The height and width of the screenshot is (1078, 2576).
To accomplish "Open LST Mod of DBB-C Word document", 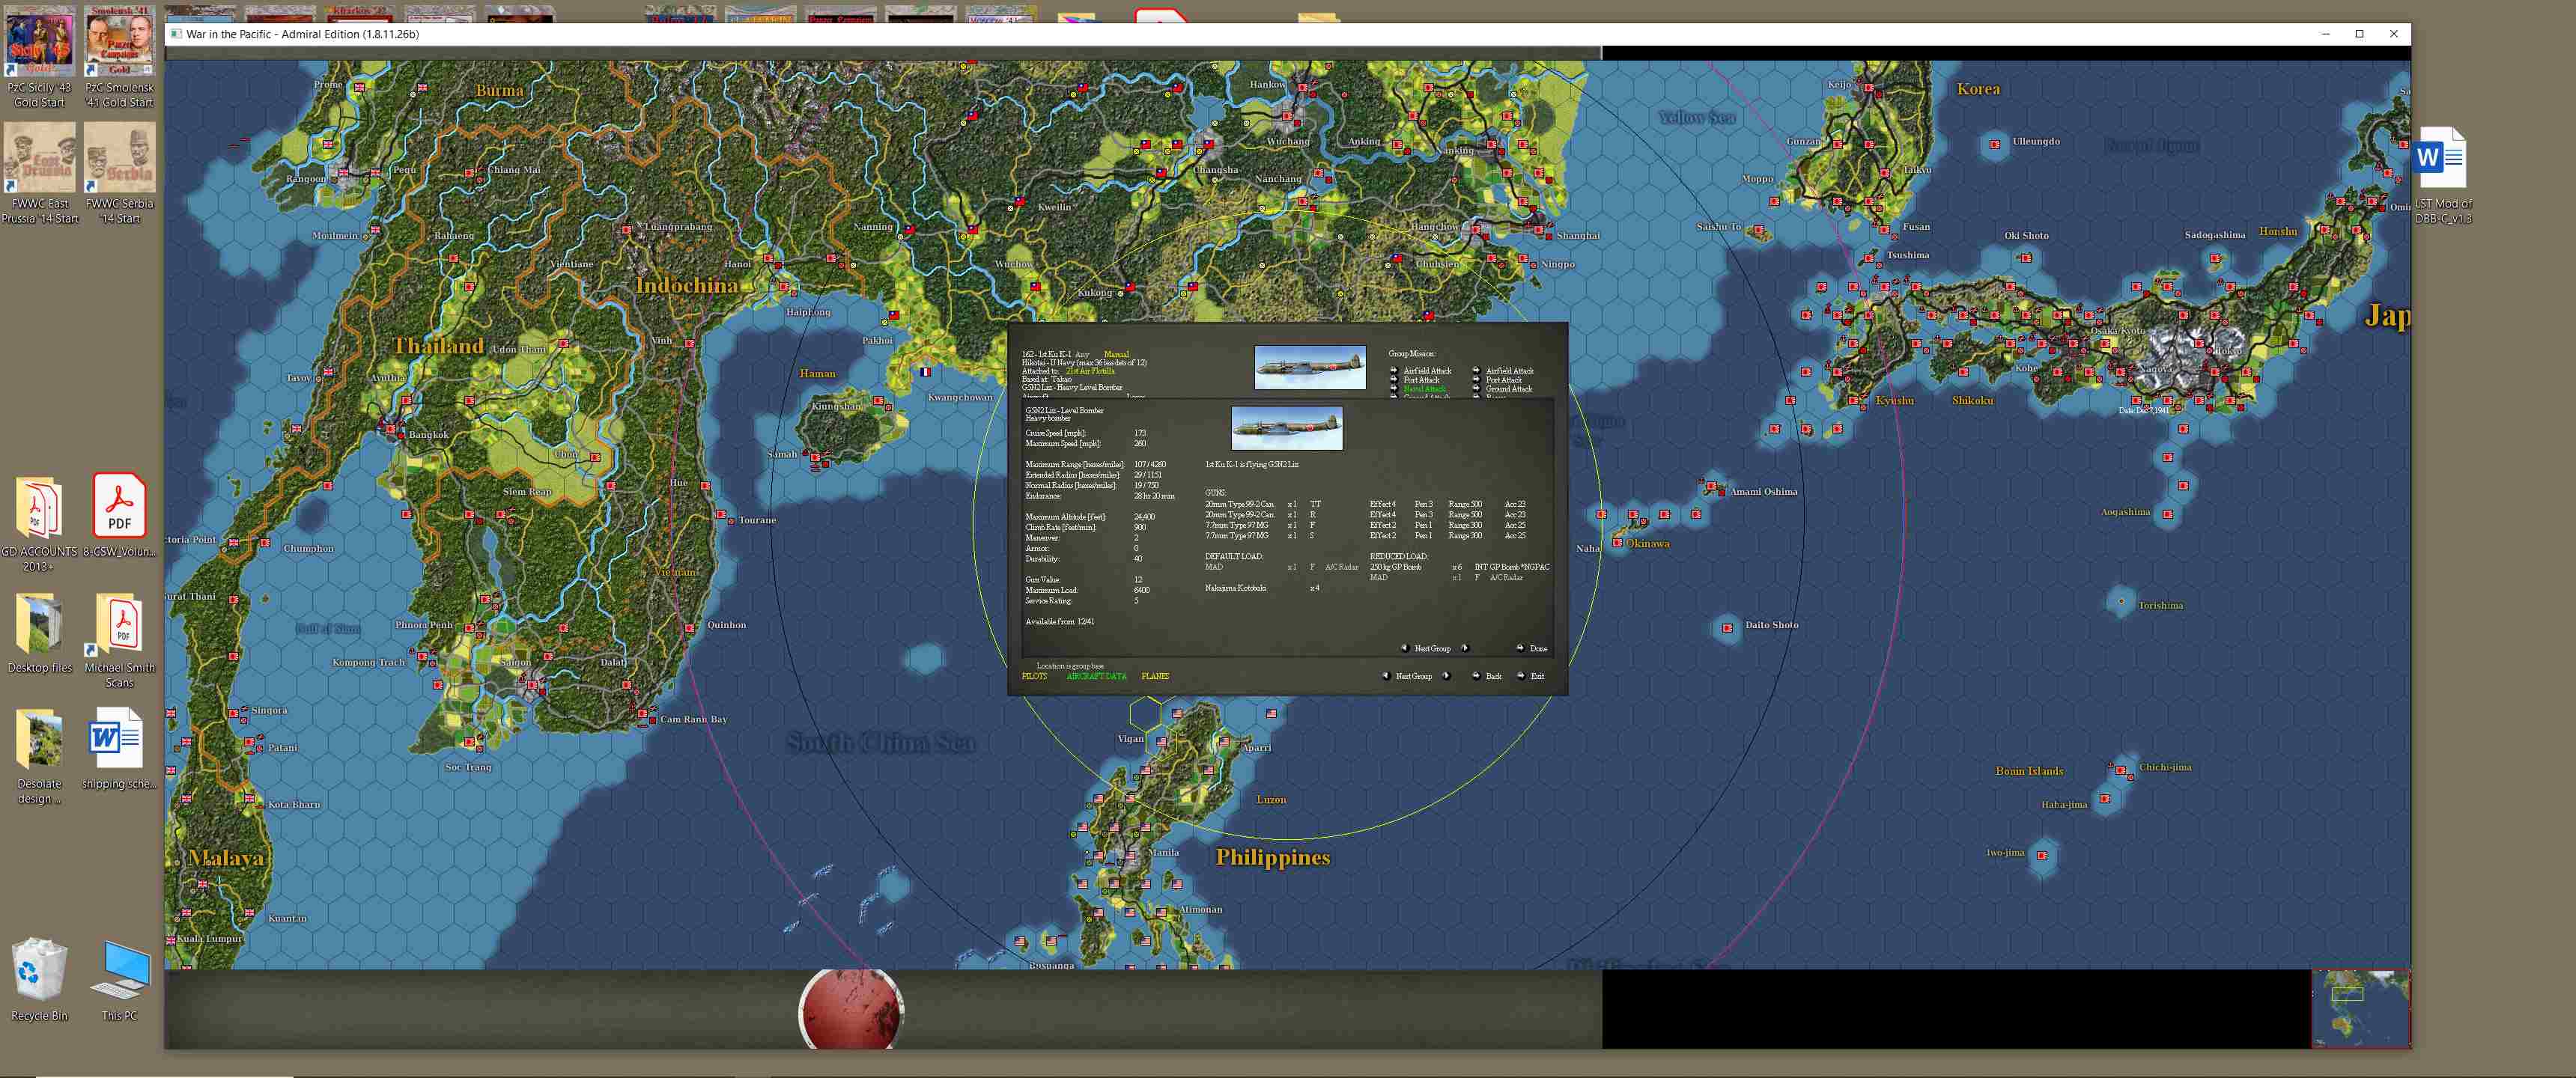I will [2442, 175].
